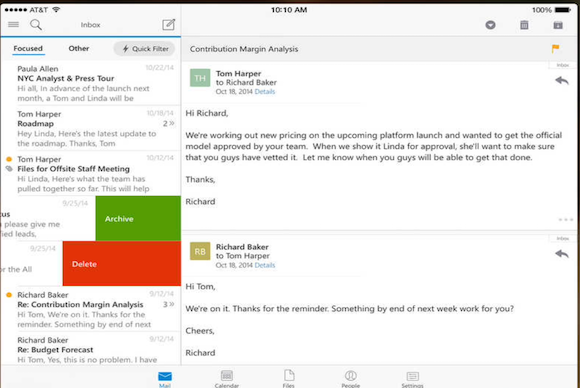Click the Contribution Margin Analysis subject header
Image resolution: width=580 pixels, height=388 pixels.
[244, 49]
